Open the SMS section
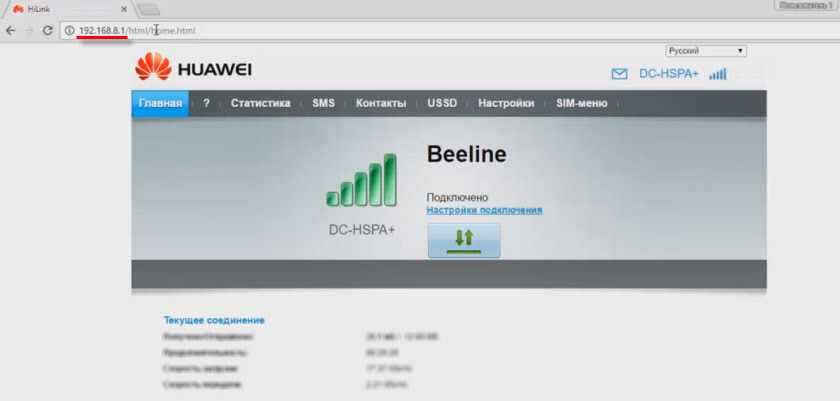 [x=323, y=103]
